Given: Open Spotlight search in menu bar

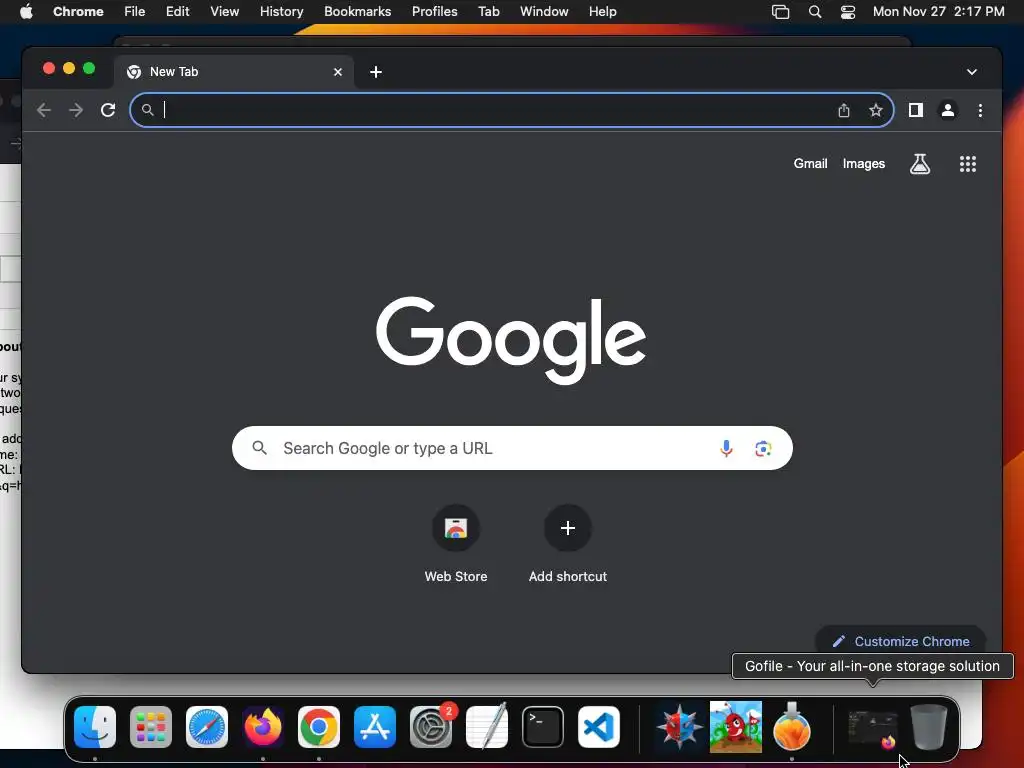Looking at the screenshot, I should click(814, 12).
